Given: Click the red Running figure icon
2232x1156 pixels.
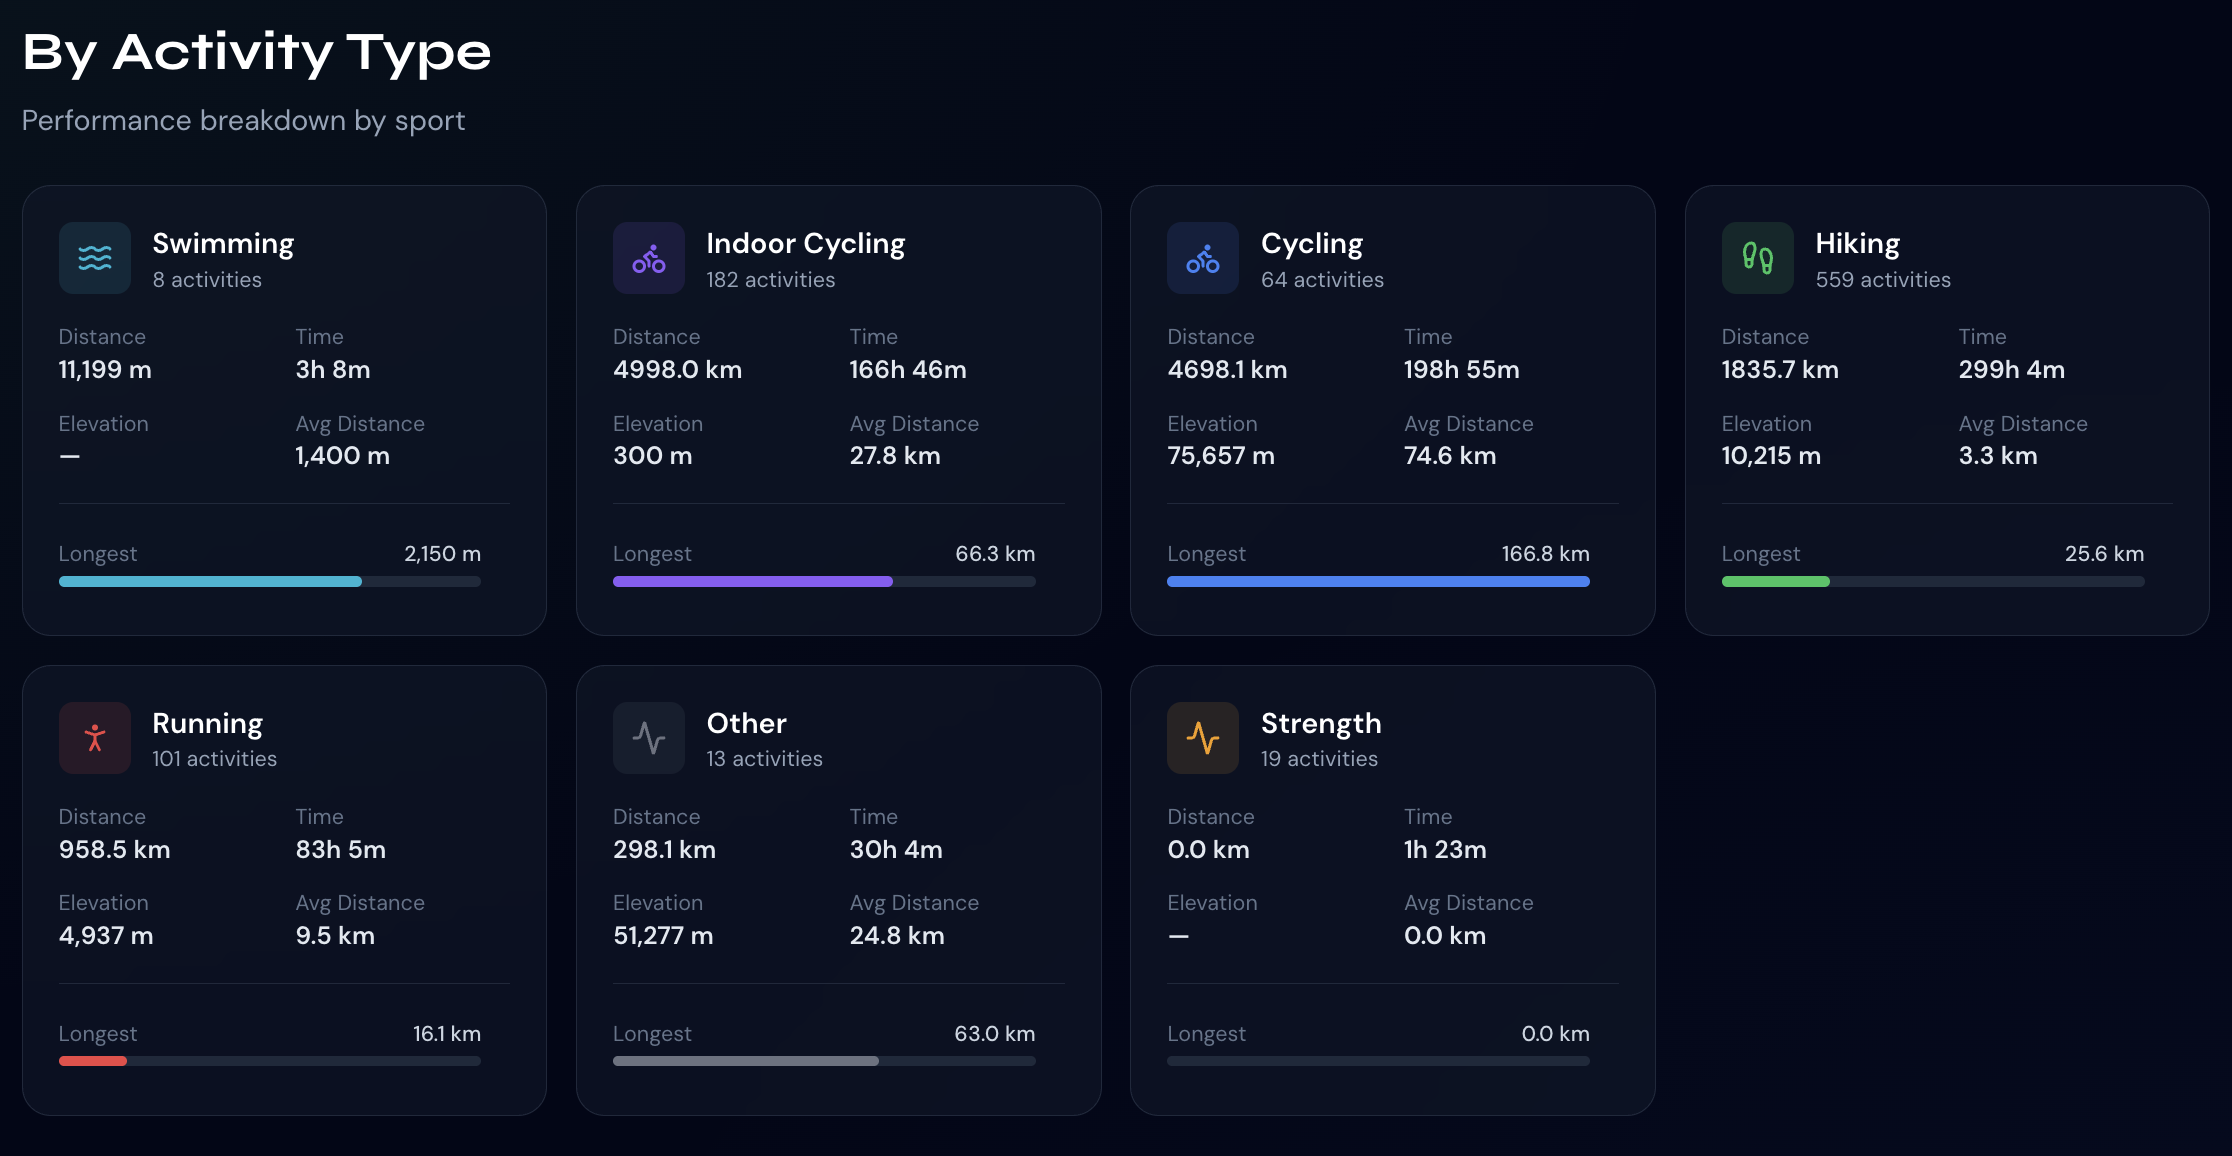Looking at the screenshot, I should 95,738.
